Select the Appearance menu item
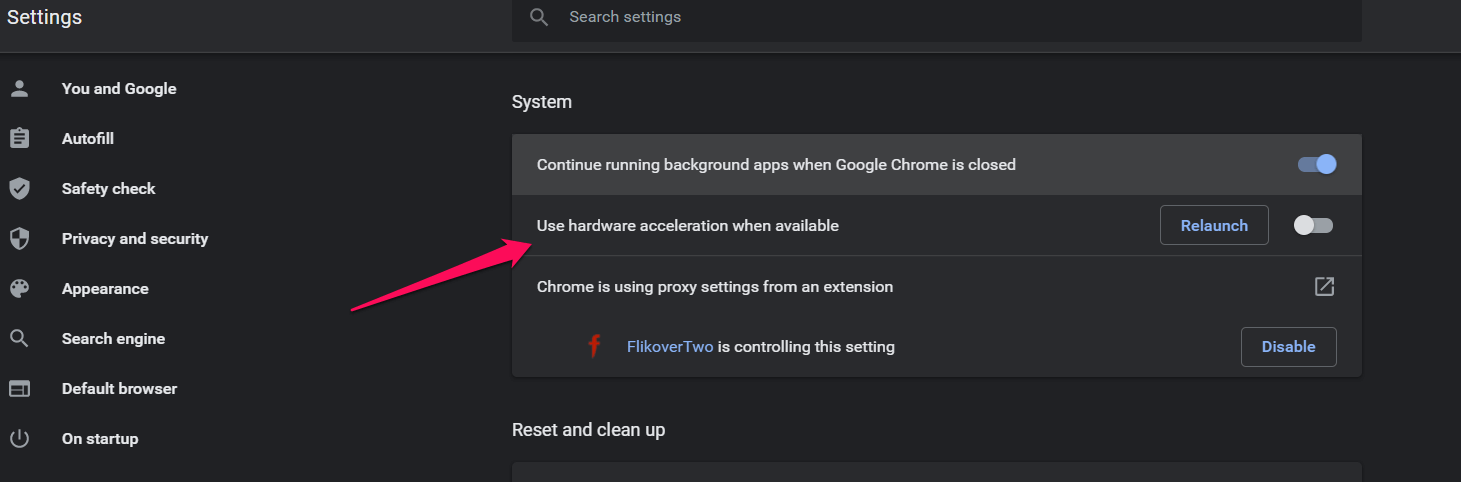The image size is (1461, 482). coord(105,288)
